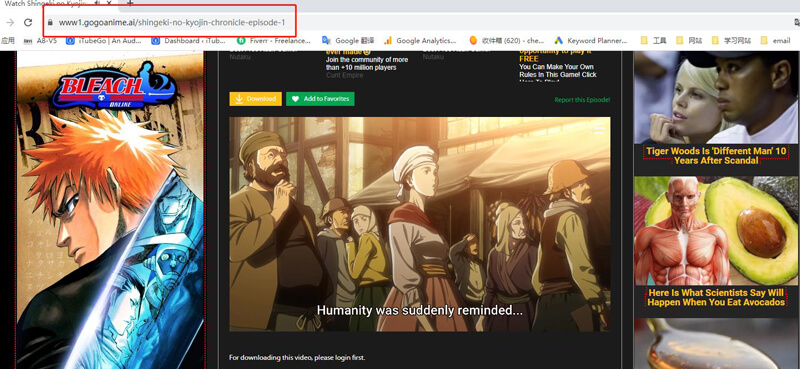The height and width of the screenshot is (369, 800).
Task: Open the Keyword Planner bookmark
Action: pos(591,40)
